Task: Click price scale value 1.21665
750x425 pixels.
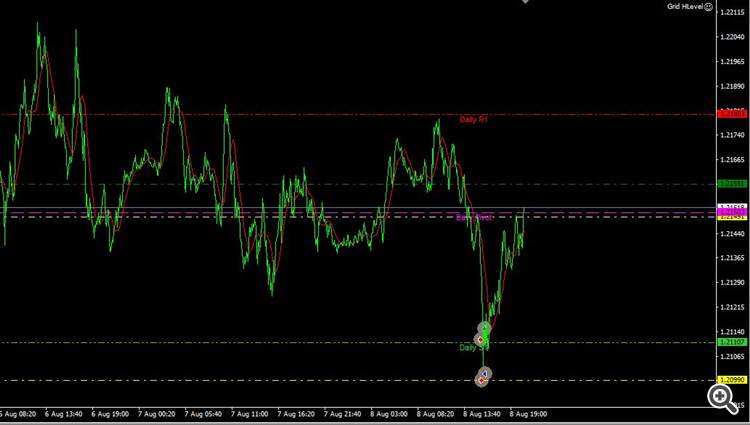Action: point(732,160)
